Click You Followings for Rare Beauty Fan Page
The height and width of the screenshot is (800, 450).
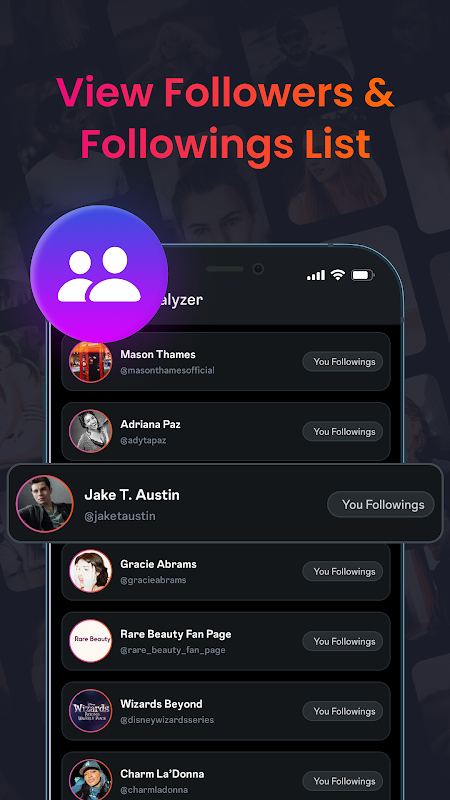[343, 641]
